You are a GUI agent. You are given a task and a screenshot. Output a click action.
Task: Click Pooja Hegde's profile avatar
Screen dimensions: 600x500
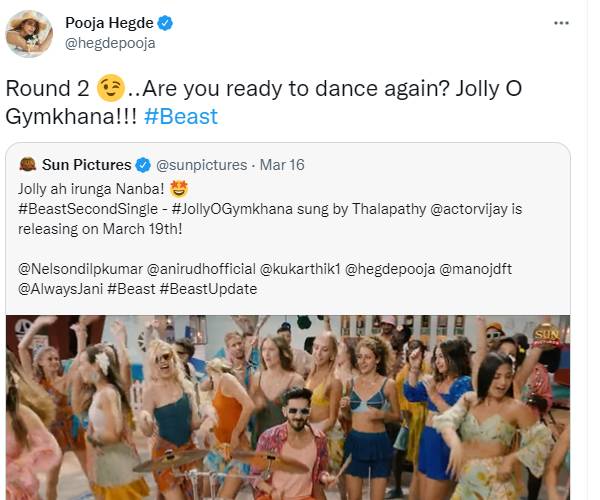pos(28,32)
